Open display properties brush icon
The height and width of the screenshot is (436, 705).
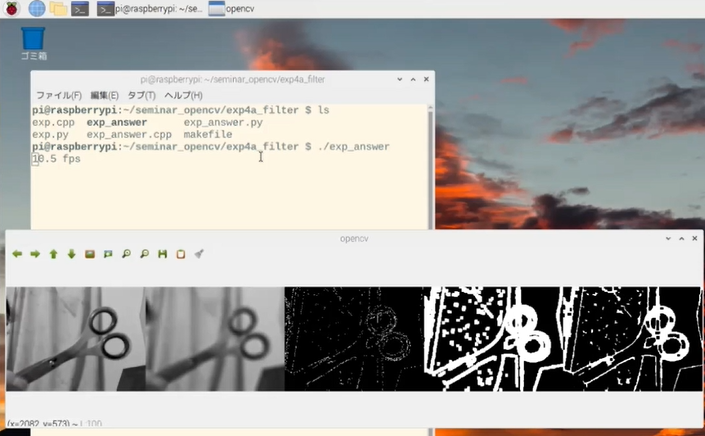click(199, 255)
